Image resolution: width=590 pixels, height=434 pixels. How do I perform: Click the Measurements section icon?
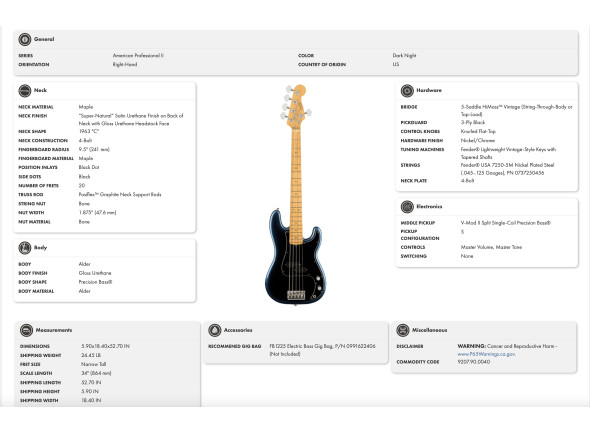point(26,330)
